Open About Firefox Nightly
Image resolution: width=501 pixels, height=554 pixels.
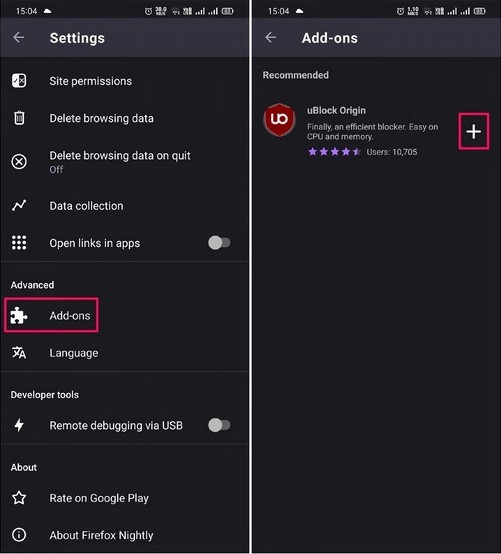(124, 535)
